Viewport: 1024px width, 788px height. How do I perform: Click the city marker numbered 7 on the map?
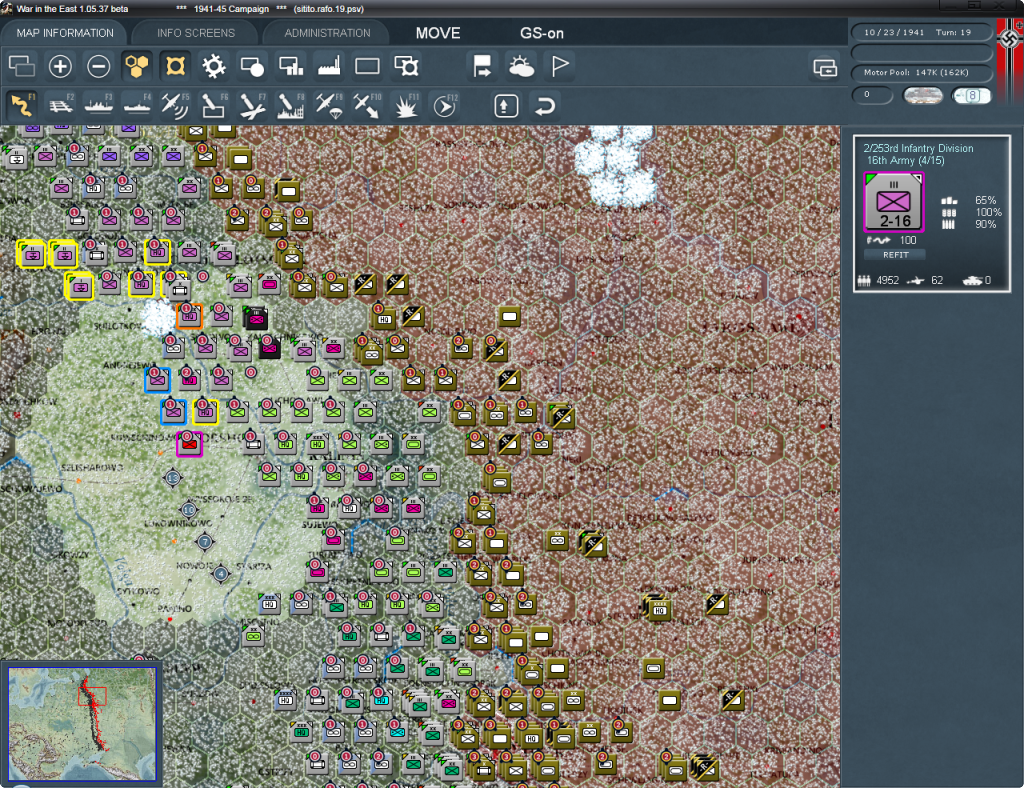point(204,541)
